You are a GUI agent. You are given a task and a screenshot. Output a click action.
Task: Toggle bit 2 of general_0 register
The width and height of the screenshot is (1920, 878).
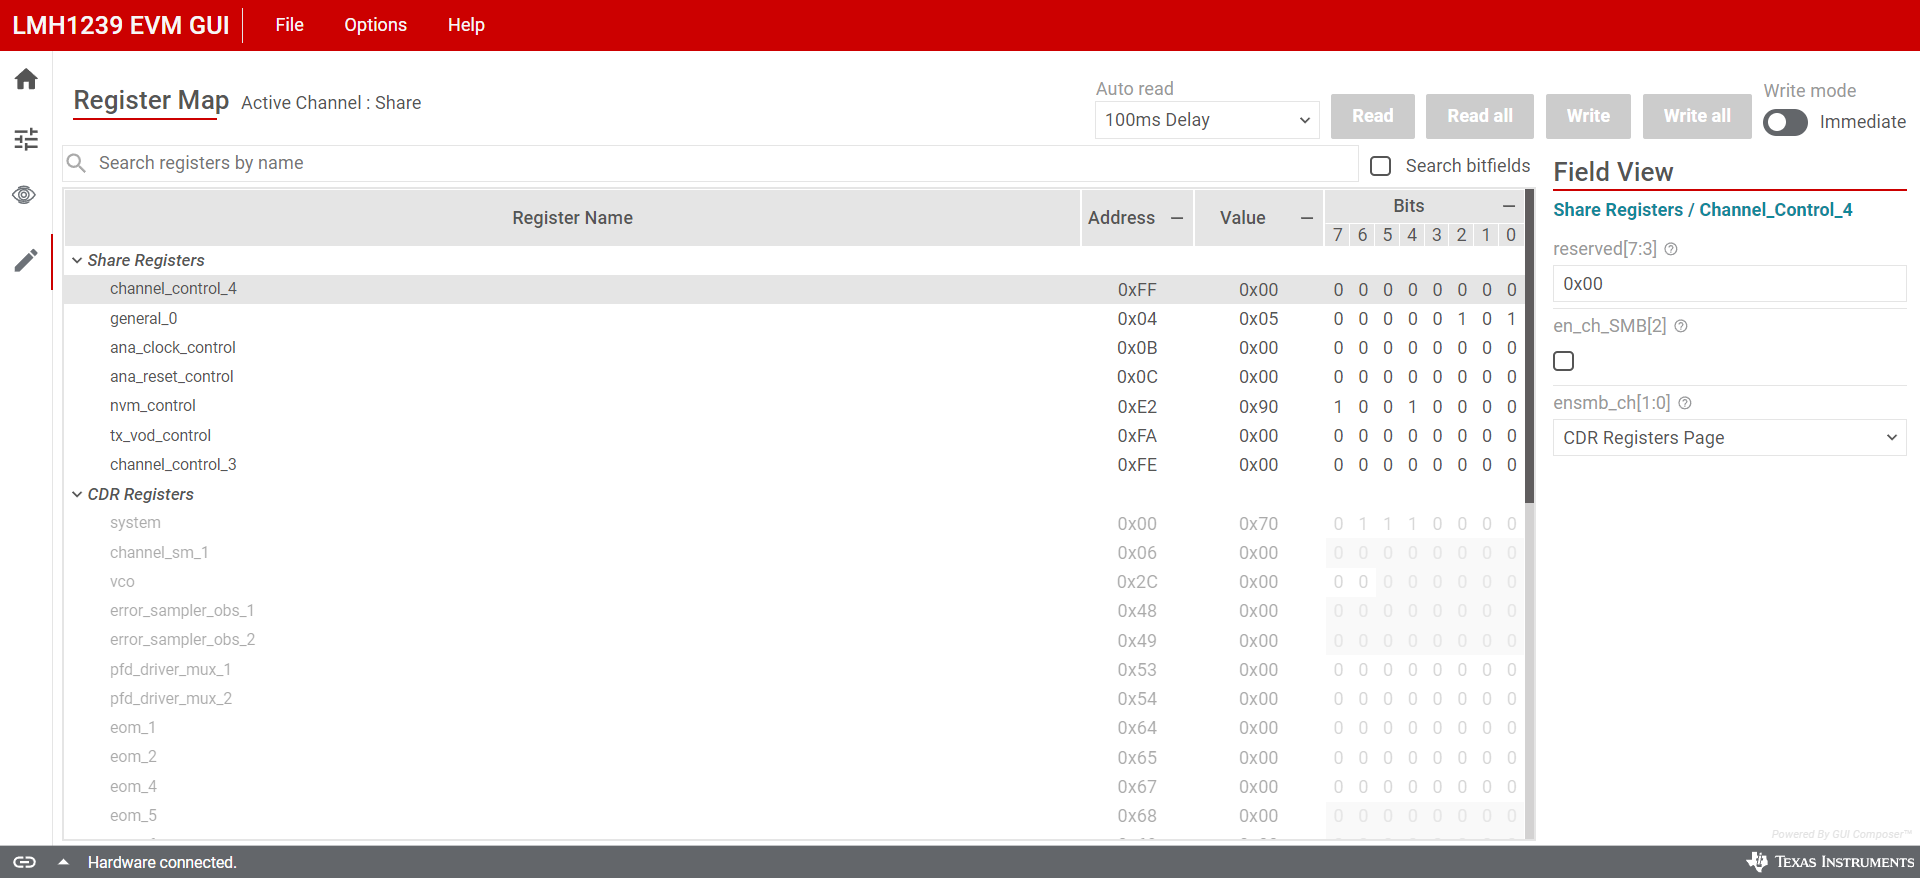coord(1462,319)
